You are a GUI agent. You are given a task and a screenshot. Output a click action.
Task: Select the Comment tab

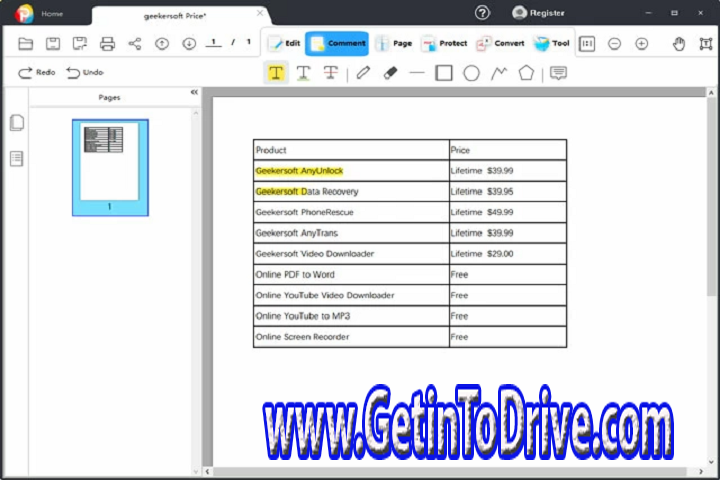(337, 44)
